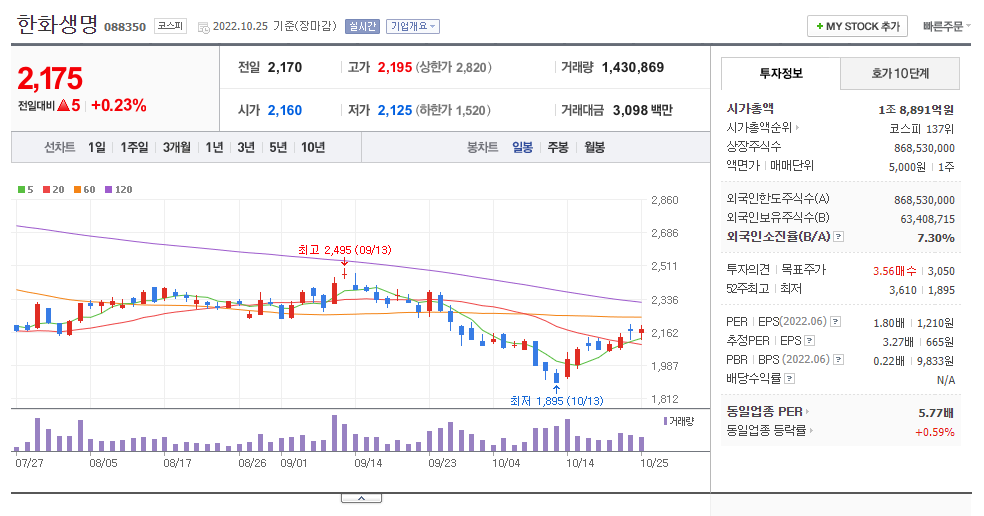Screen dimensions: 984x516
Task: Switch to the 호가10단계 tab
Action: click(x=900, y=73)
